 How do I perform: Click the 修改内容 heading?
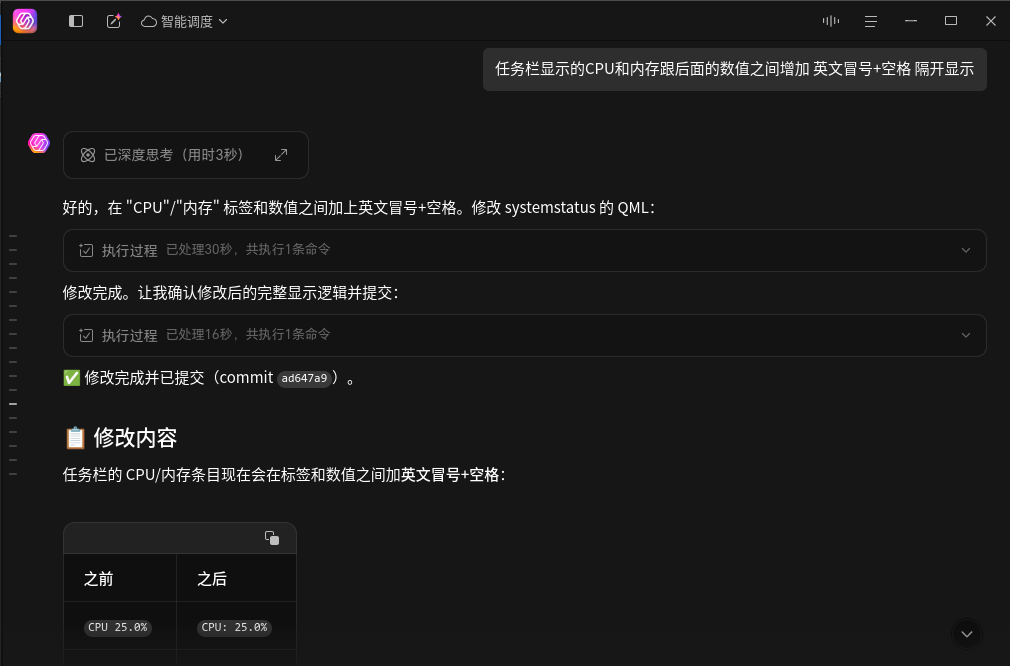coord(135,438)
